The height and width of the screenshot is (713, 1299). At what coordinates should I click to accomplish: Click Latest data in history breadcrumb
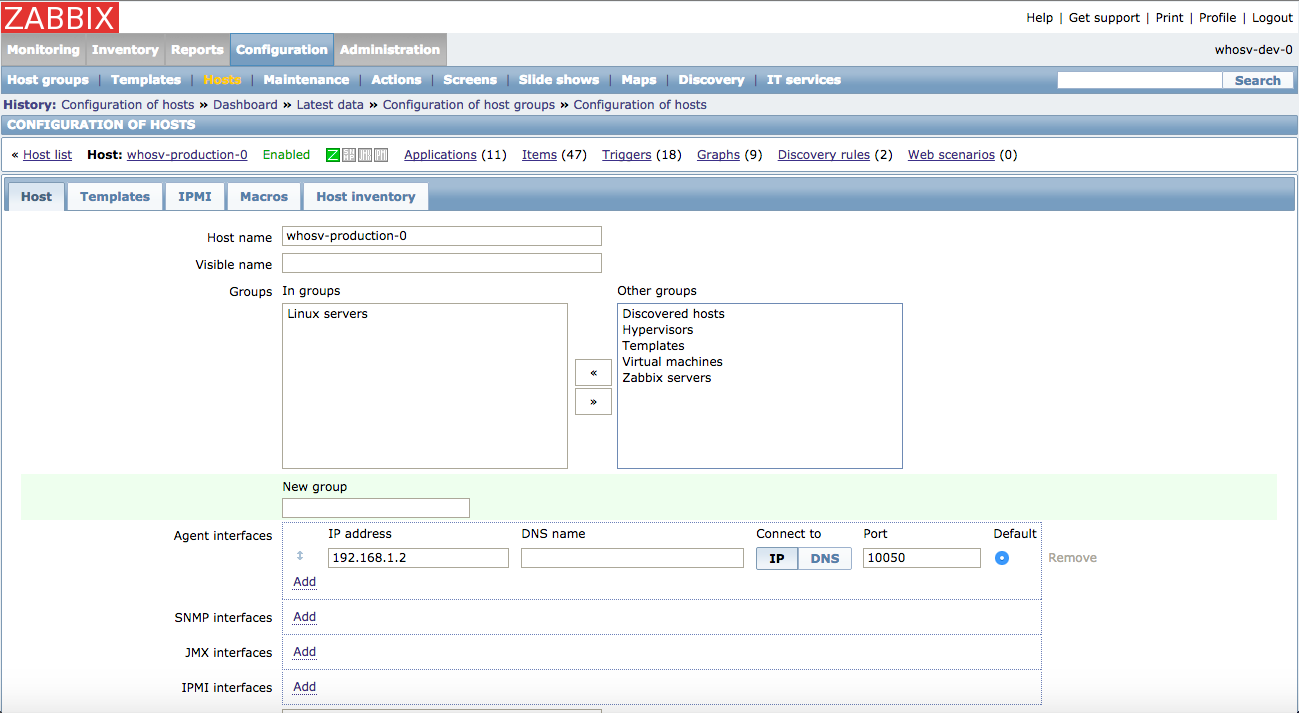tap(330, 105)
